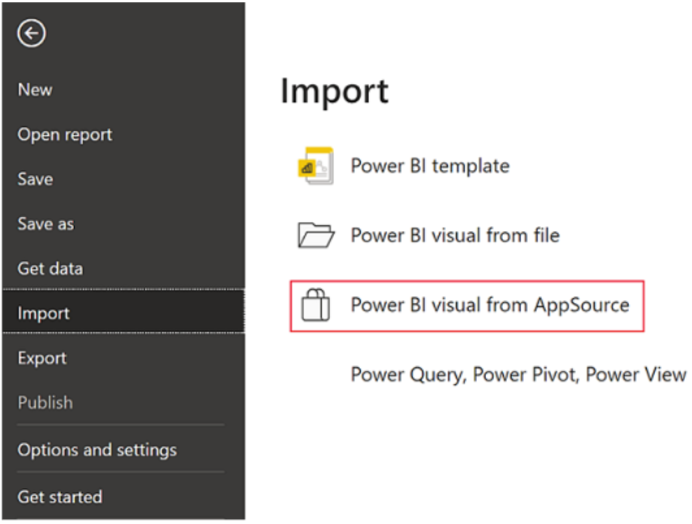The image size is (692, 524).
Task: Click the AppSource shopping bag icon
Action: coord(316,305)
